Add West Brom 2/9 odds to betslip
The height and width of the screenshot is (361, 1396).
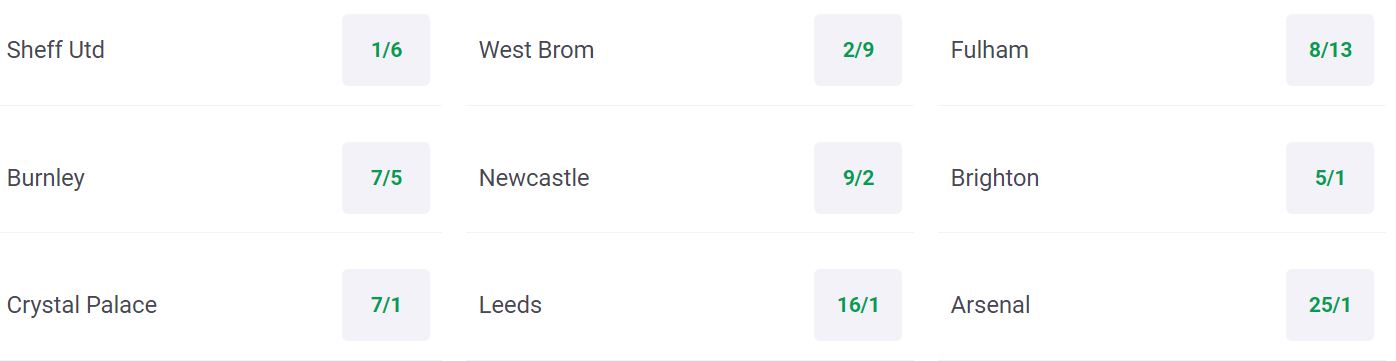pyautogui.click(x=858, y=50)
